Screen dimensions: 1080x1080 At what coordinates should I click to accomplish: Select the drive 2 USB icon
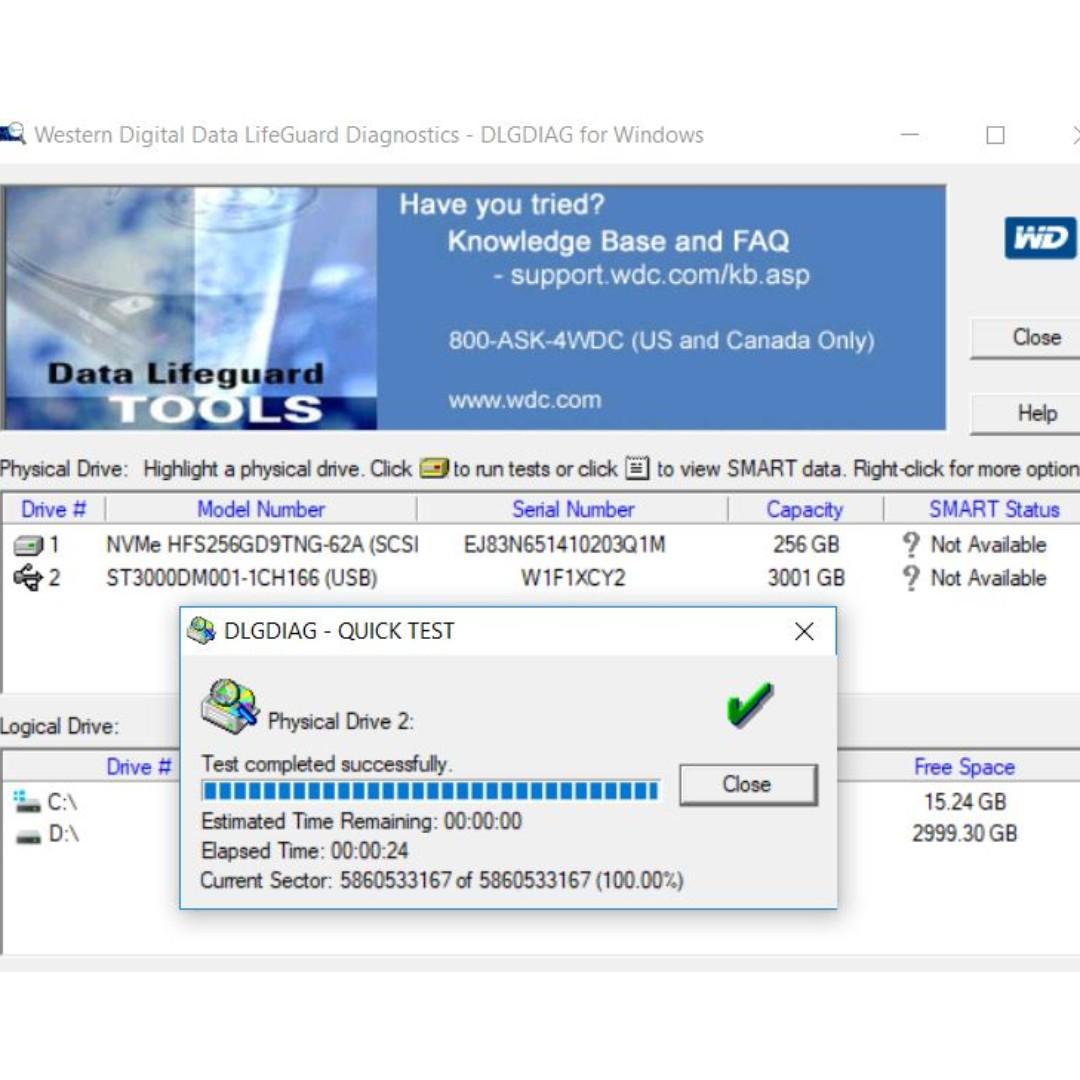[28, 578]
